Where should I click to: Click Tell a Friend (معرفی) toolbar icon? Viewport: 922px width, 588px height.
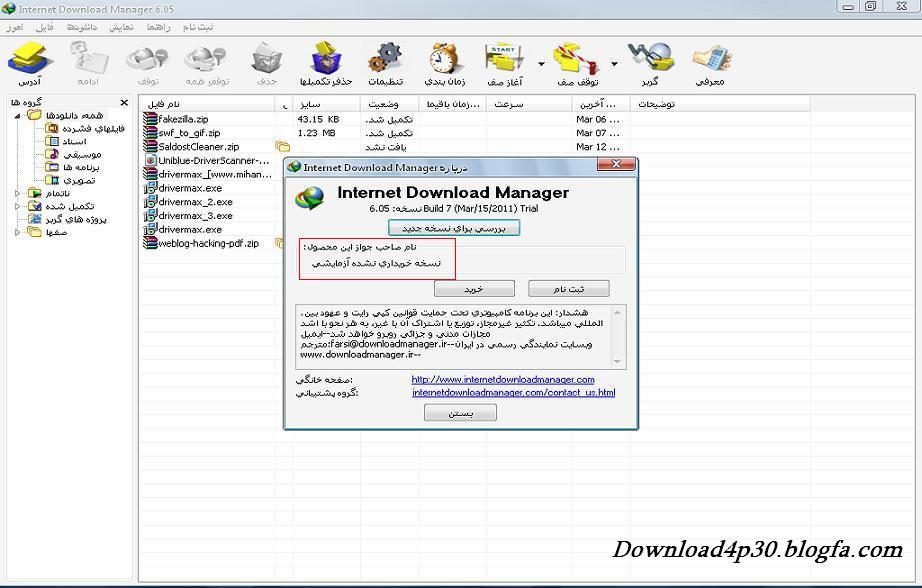[x=711, y=59]
